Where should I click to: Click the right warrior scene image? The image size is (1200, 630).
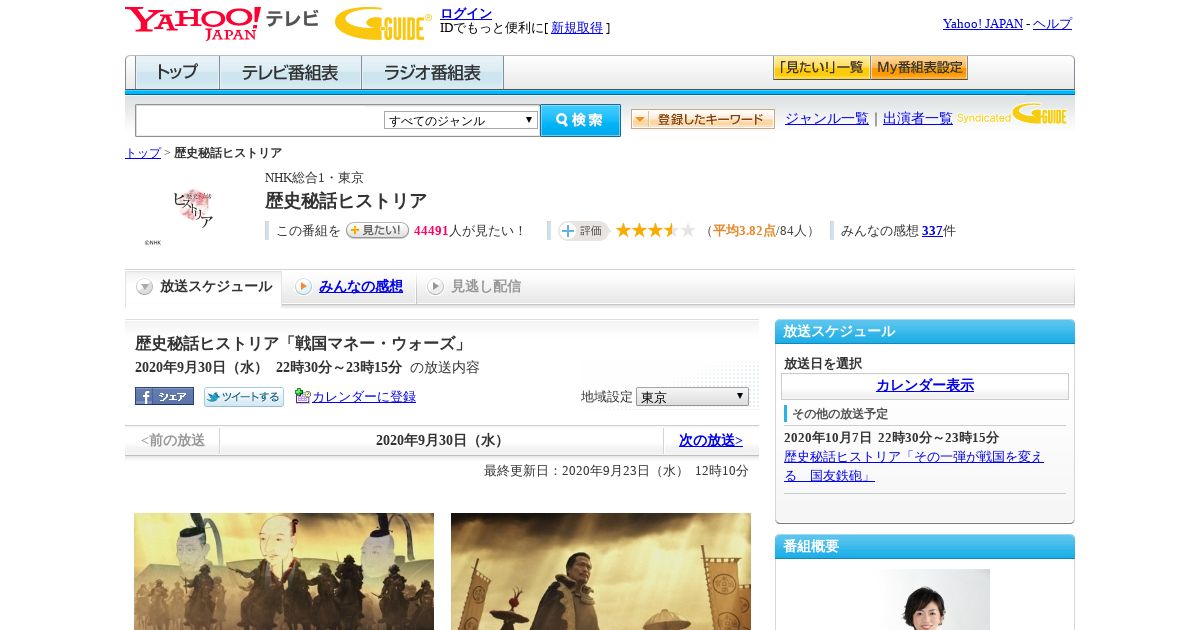tap(601, 571)
